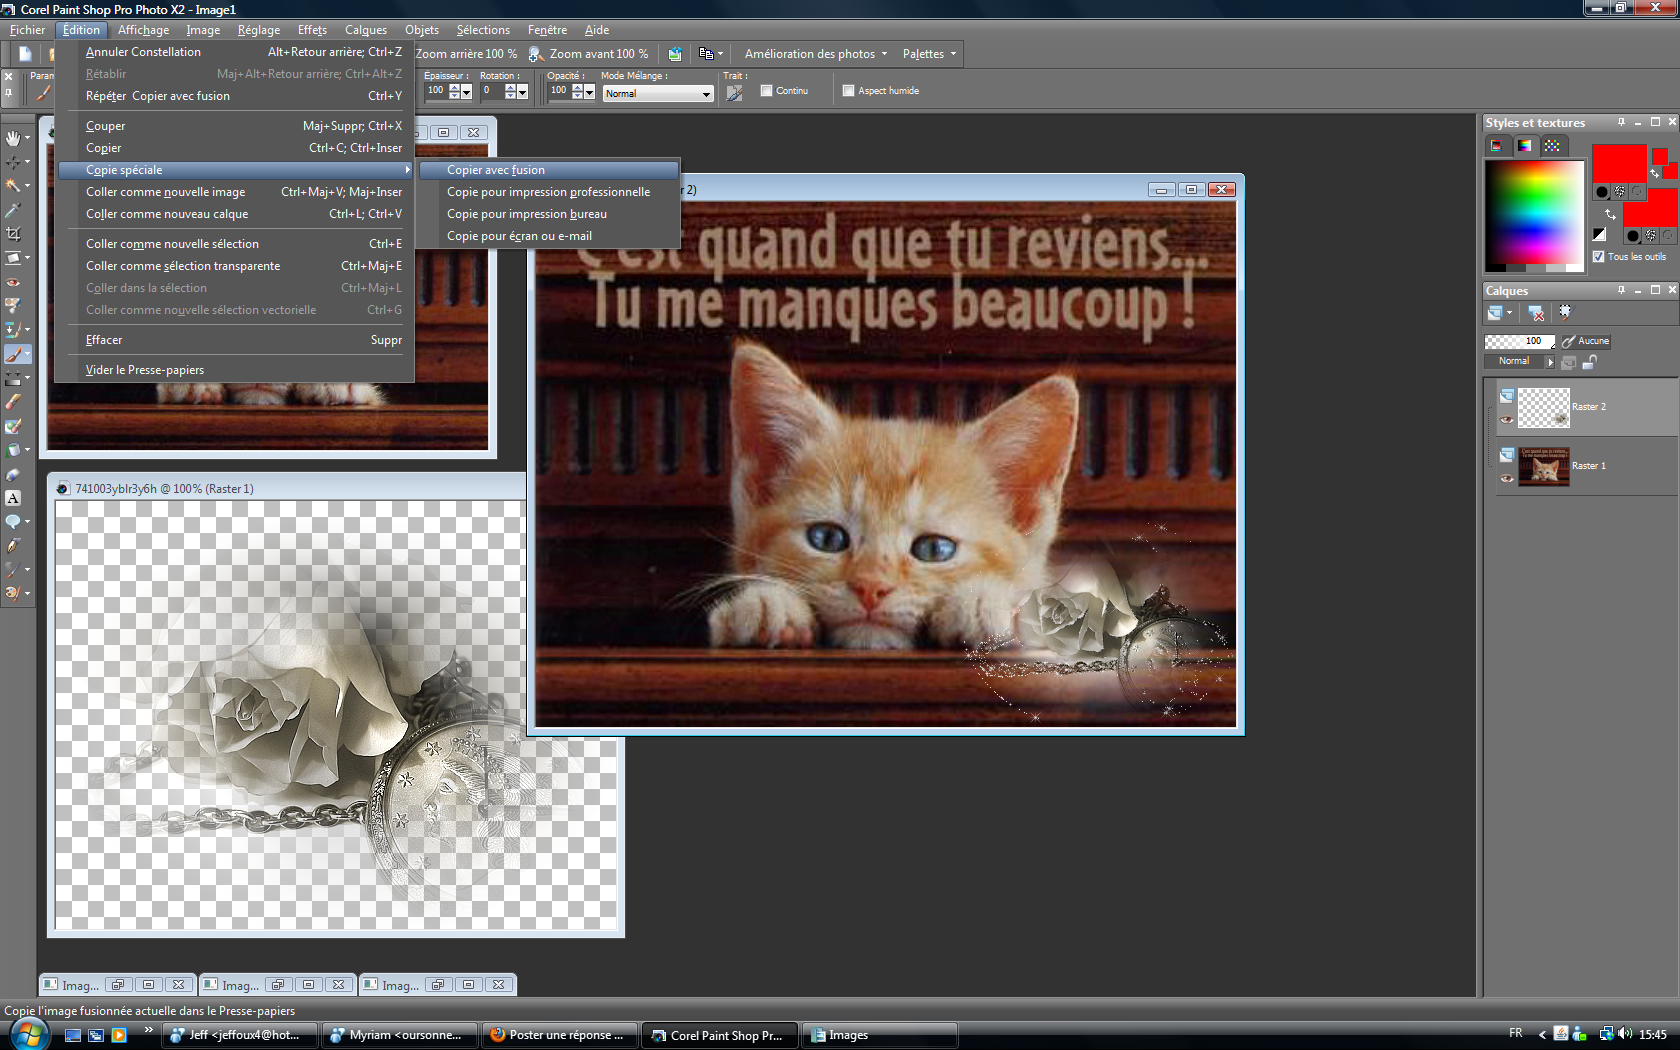Set black and white default colors icon
The width and height of the screenshot is (1680, 1050).
1599,235
